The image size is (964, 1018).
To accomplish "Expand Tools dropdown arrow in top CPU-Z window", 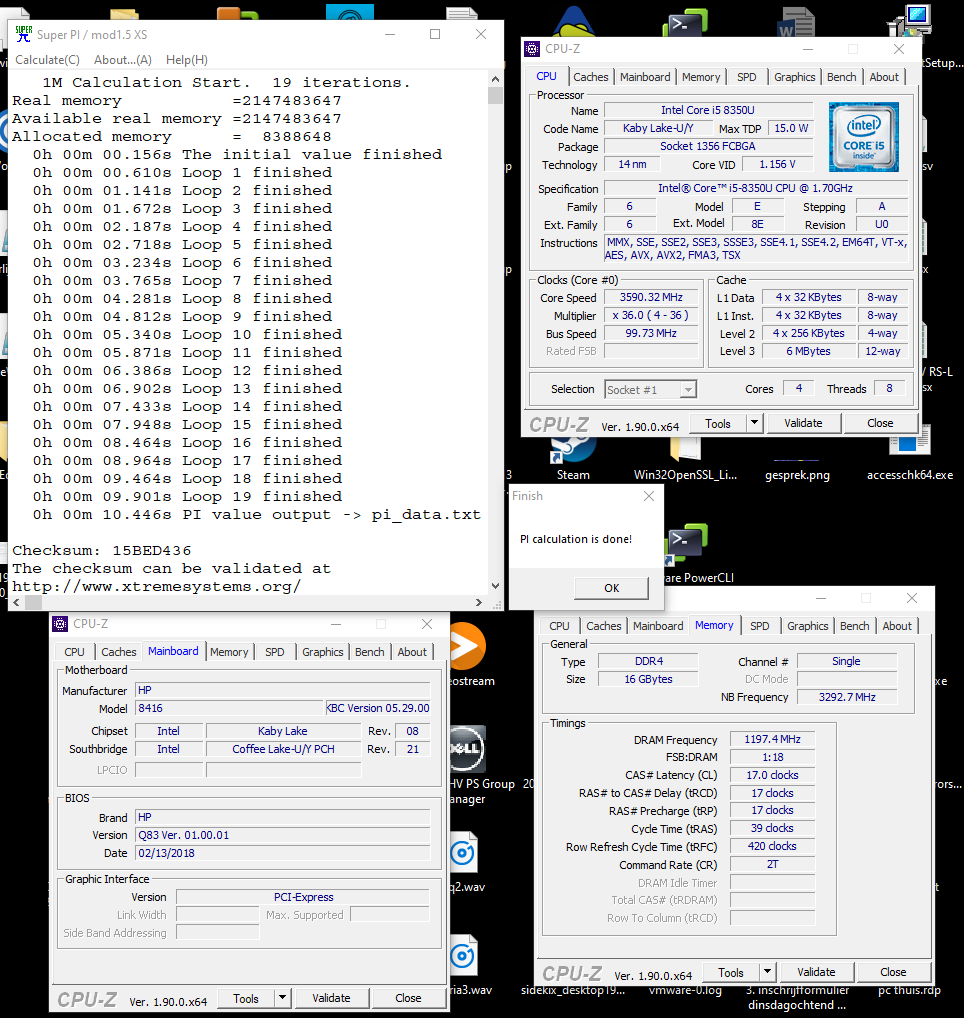I will pyautogui.click(x=754, y=423).
